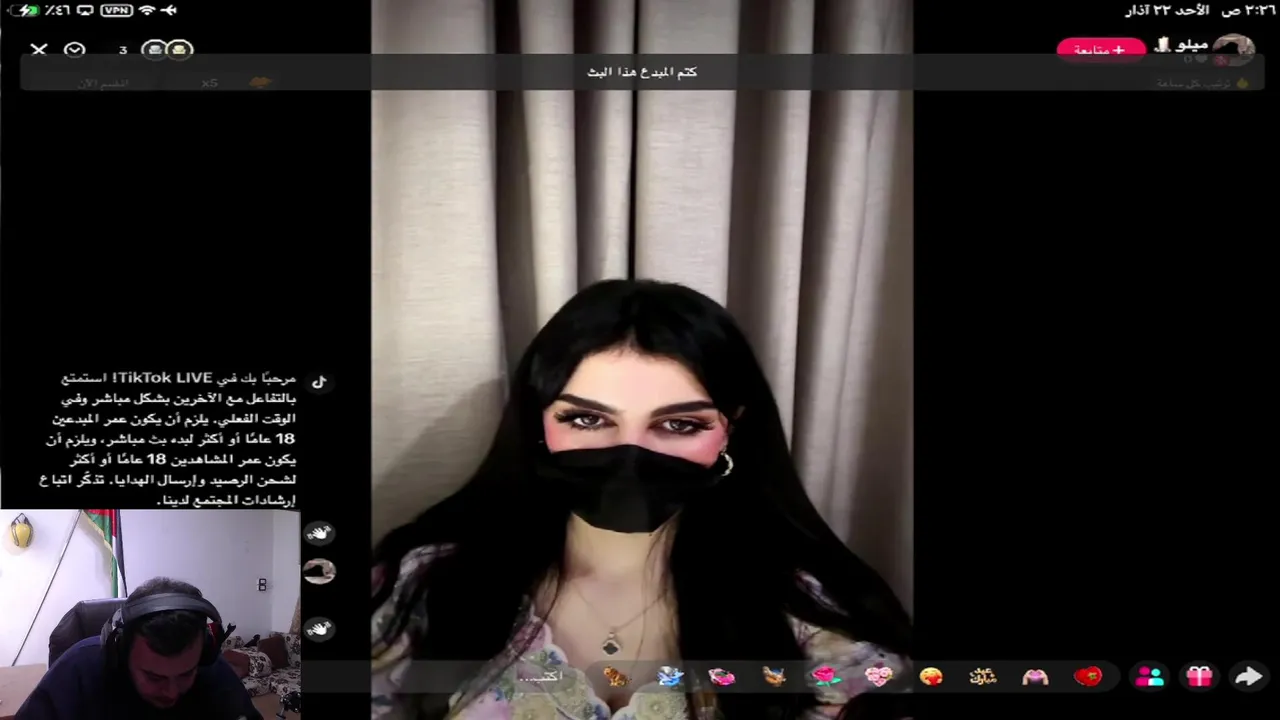Send the kissing face emoji gift

tap(931, 677)
